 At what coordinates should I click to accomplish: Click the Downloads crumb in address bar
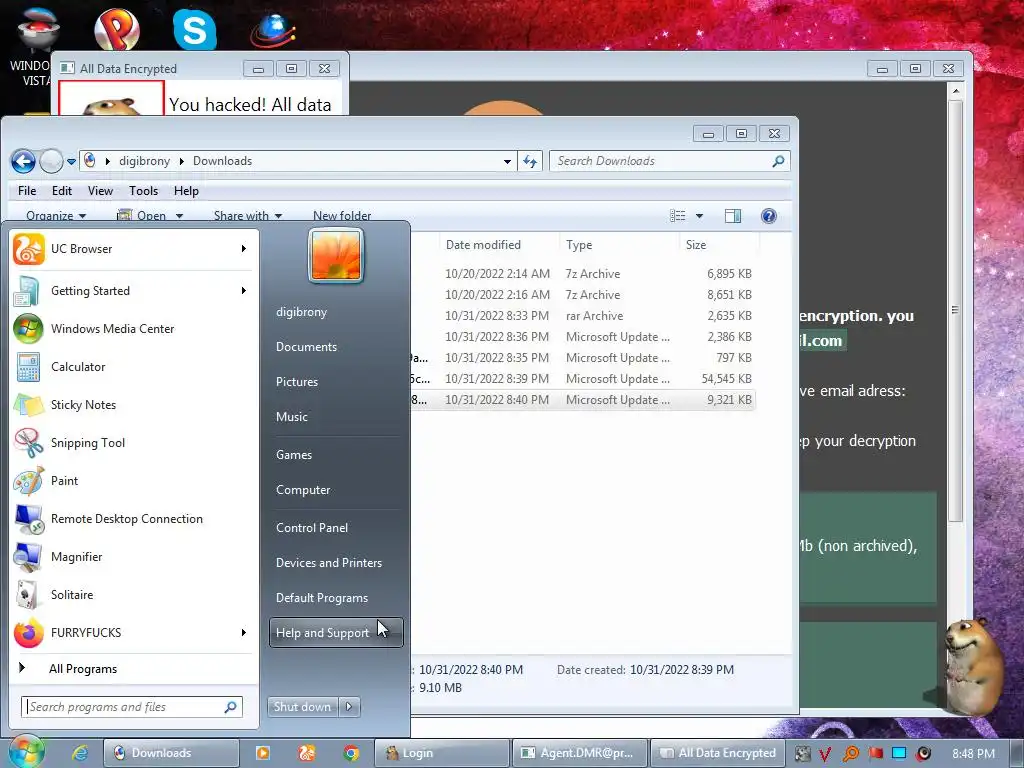tap(222, 161)
